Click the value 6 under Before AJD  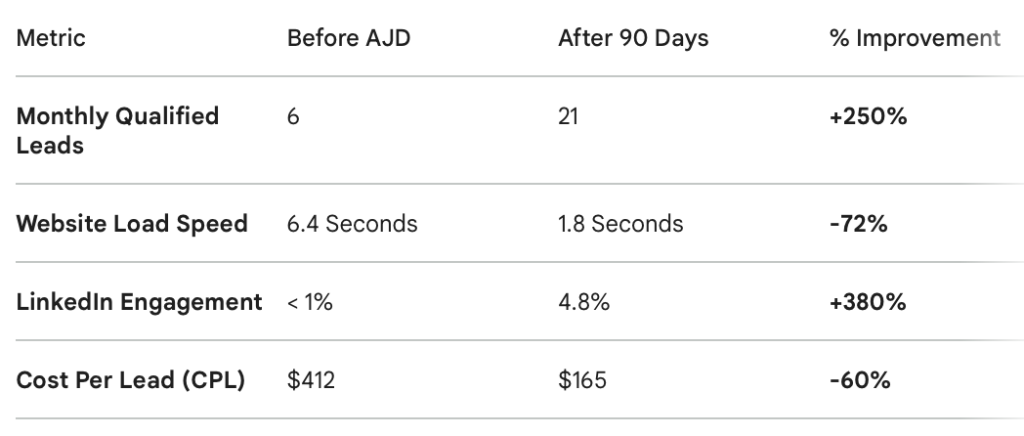[293, 117]
